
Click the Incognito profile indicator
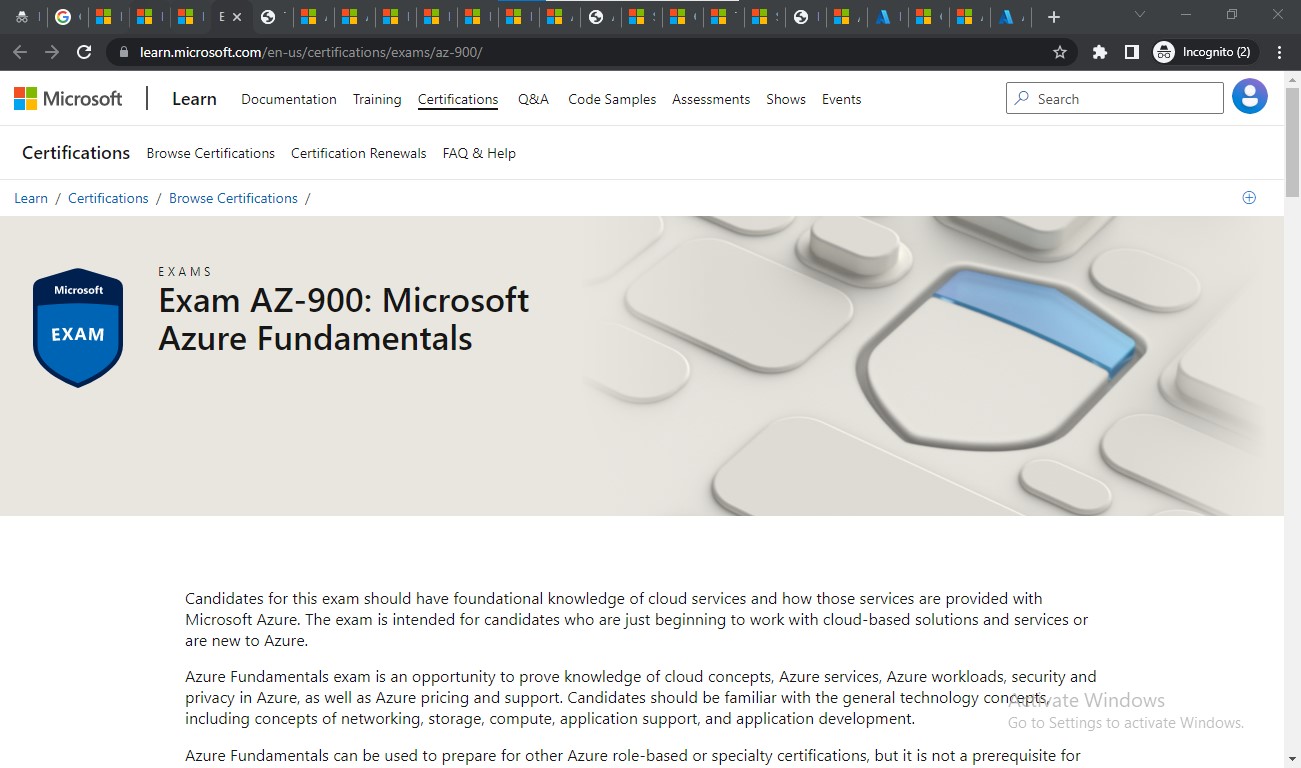[x=1204, y=52]
